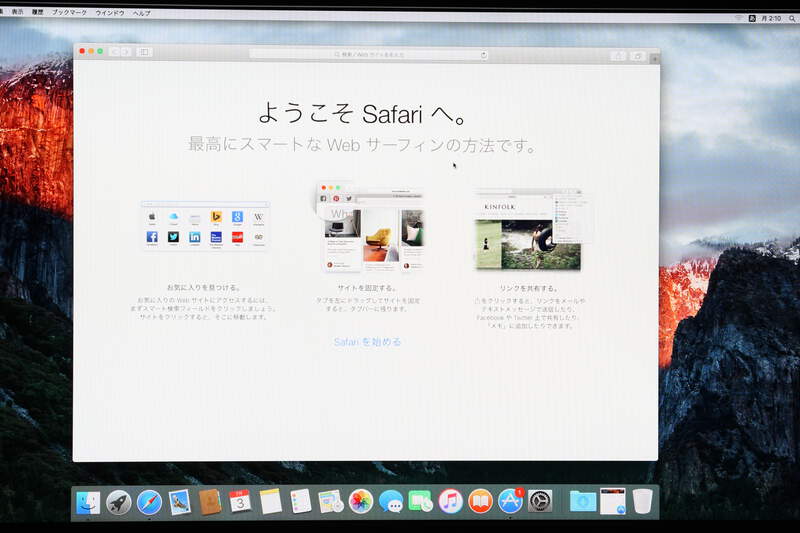Go back with Safari's back arrow
Screen dimensions: 800x533
tap(115, 52)
